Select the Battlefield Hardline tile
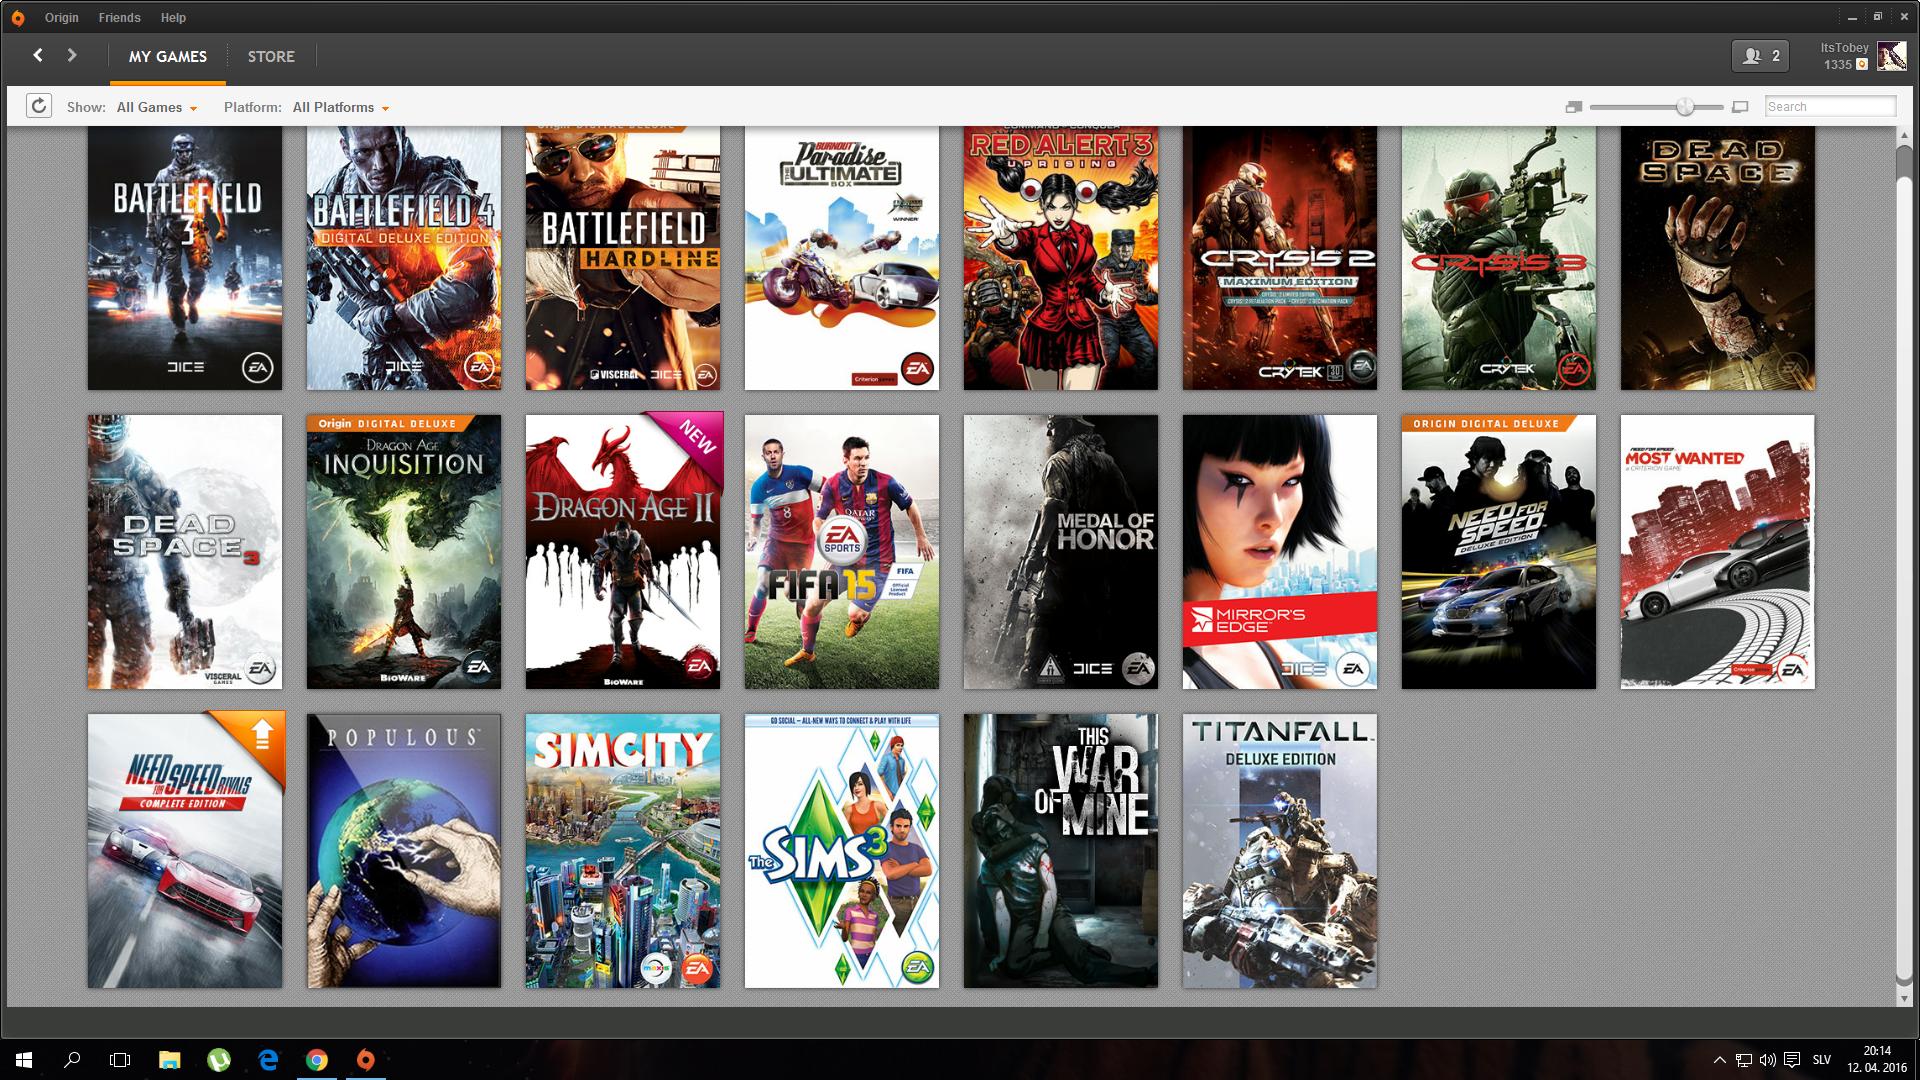 point(623,258)
